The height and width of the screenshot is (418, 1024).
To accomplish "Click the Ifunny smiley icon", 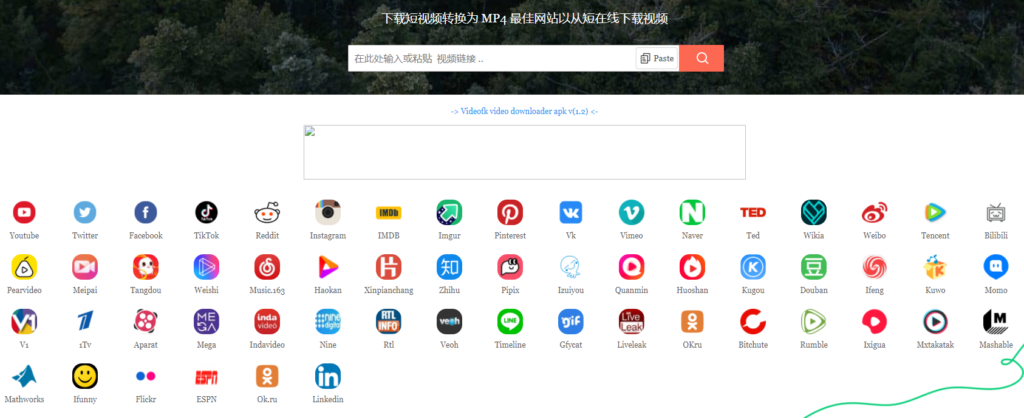I will (85, 376).
